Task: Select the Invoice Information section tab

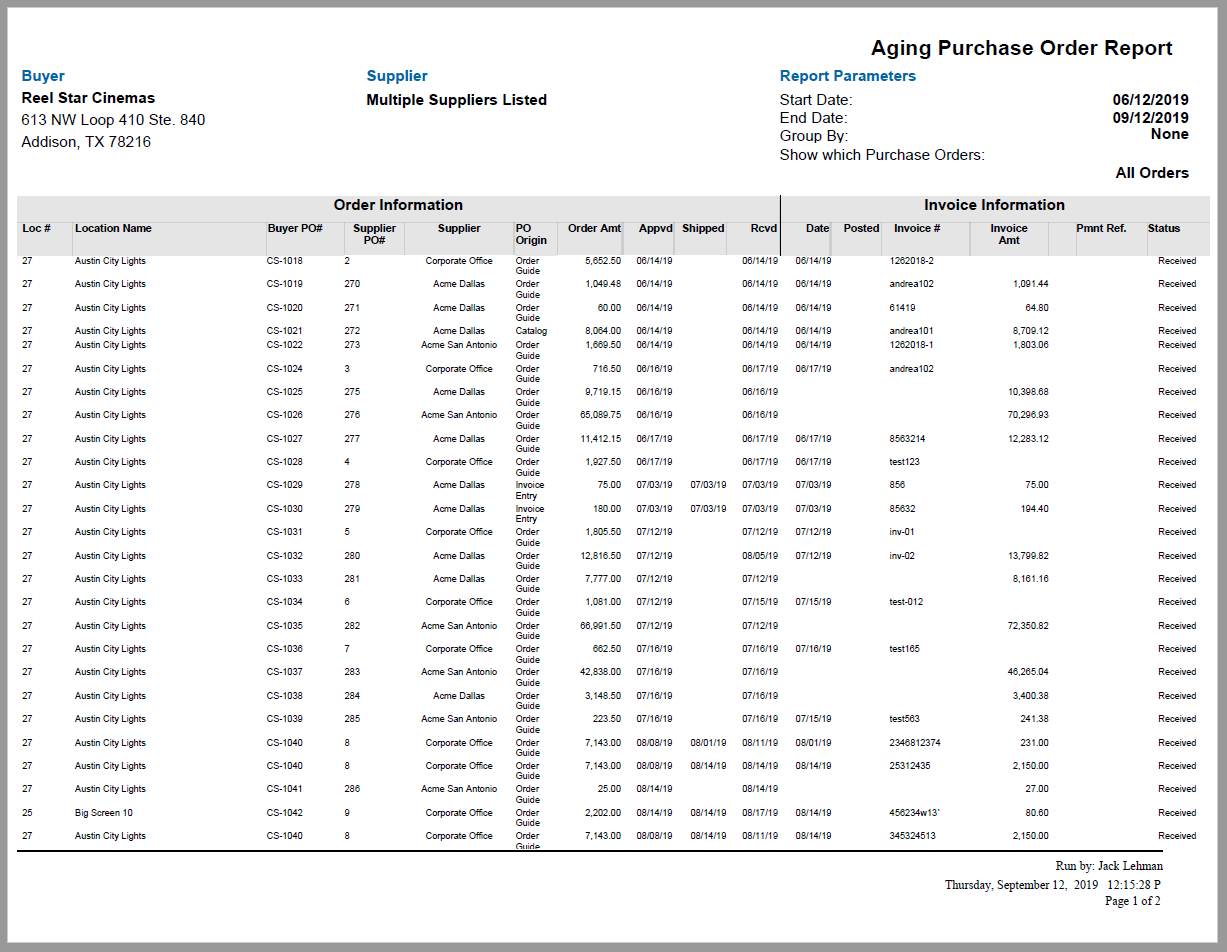Action: 994,205
